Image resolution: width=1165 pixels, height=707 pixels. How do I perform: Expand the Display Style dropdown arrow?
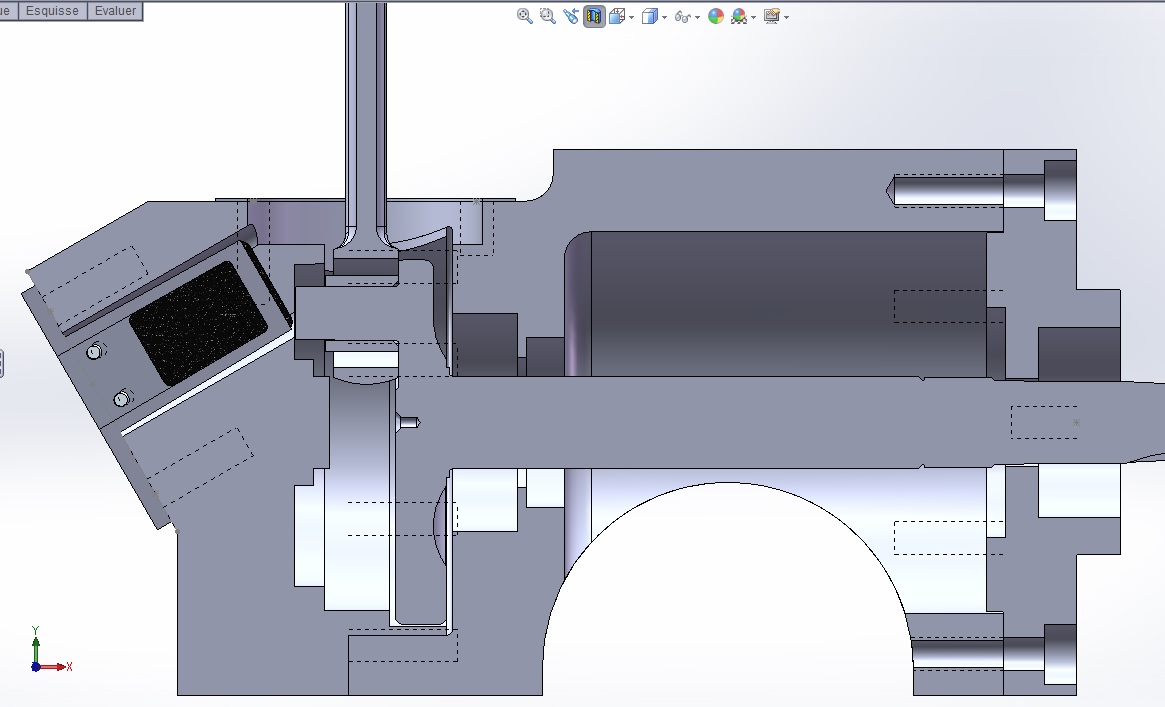tap(663, 17)
